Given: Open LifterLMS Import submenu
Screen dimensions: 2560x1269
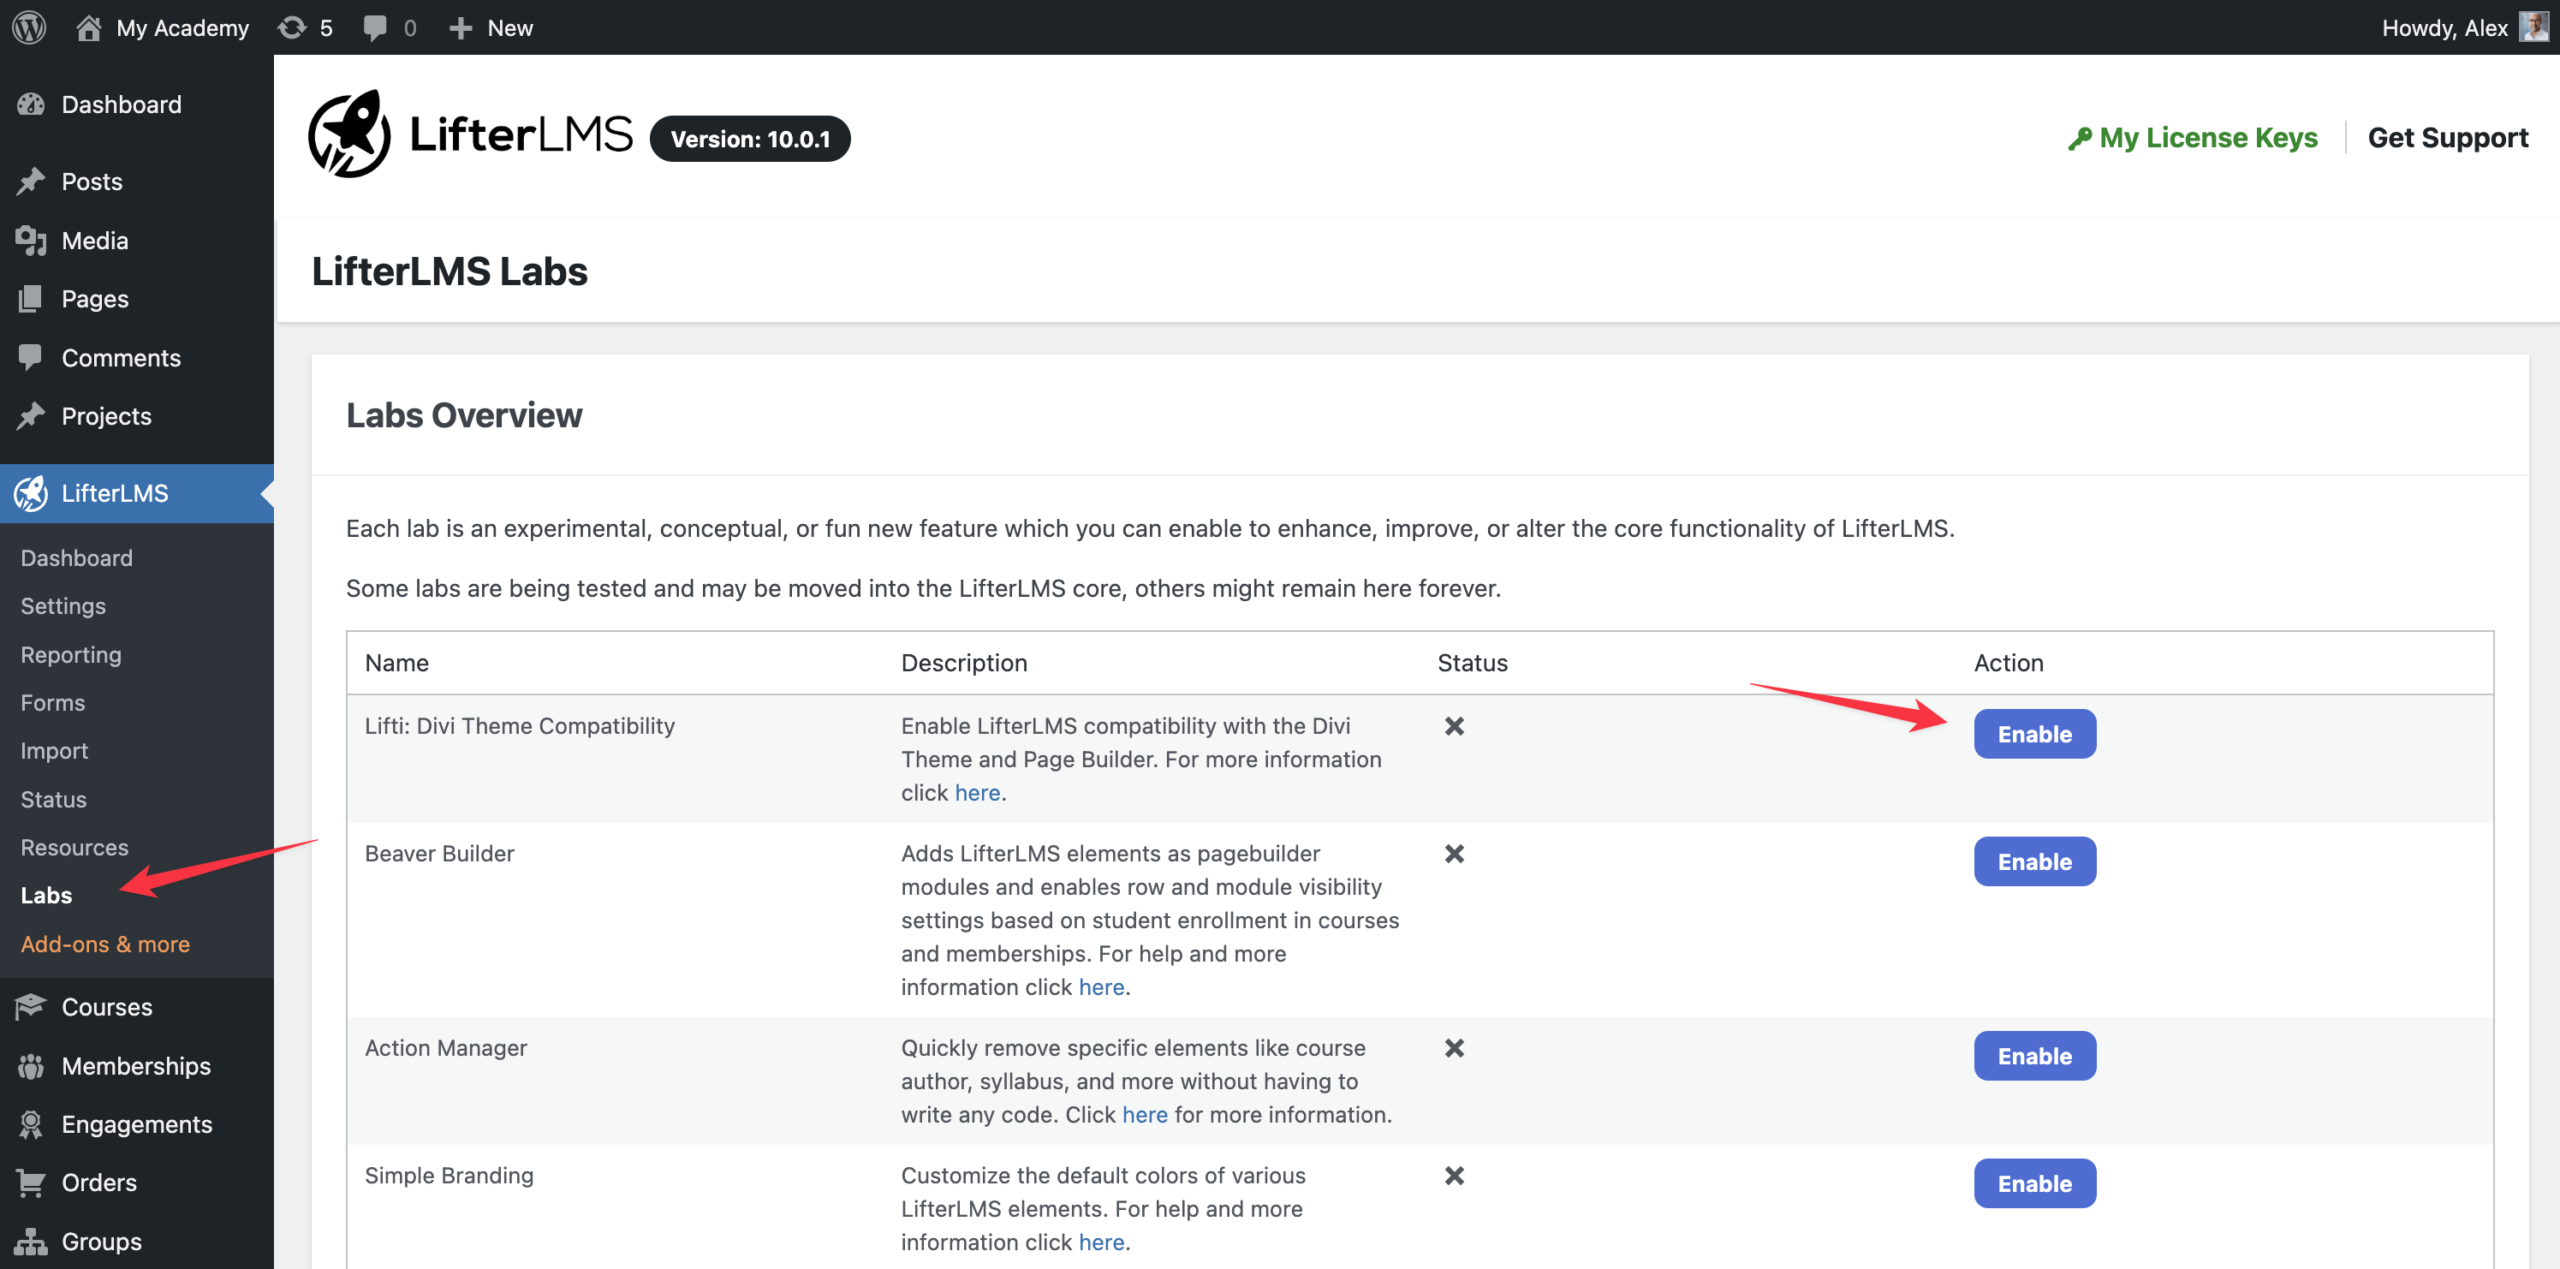Looking at the screenshot, I should pyautogui.click(x=54, y=750).
